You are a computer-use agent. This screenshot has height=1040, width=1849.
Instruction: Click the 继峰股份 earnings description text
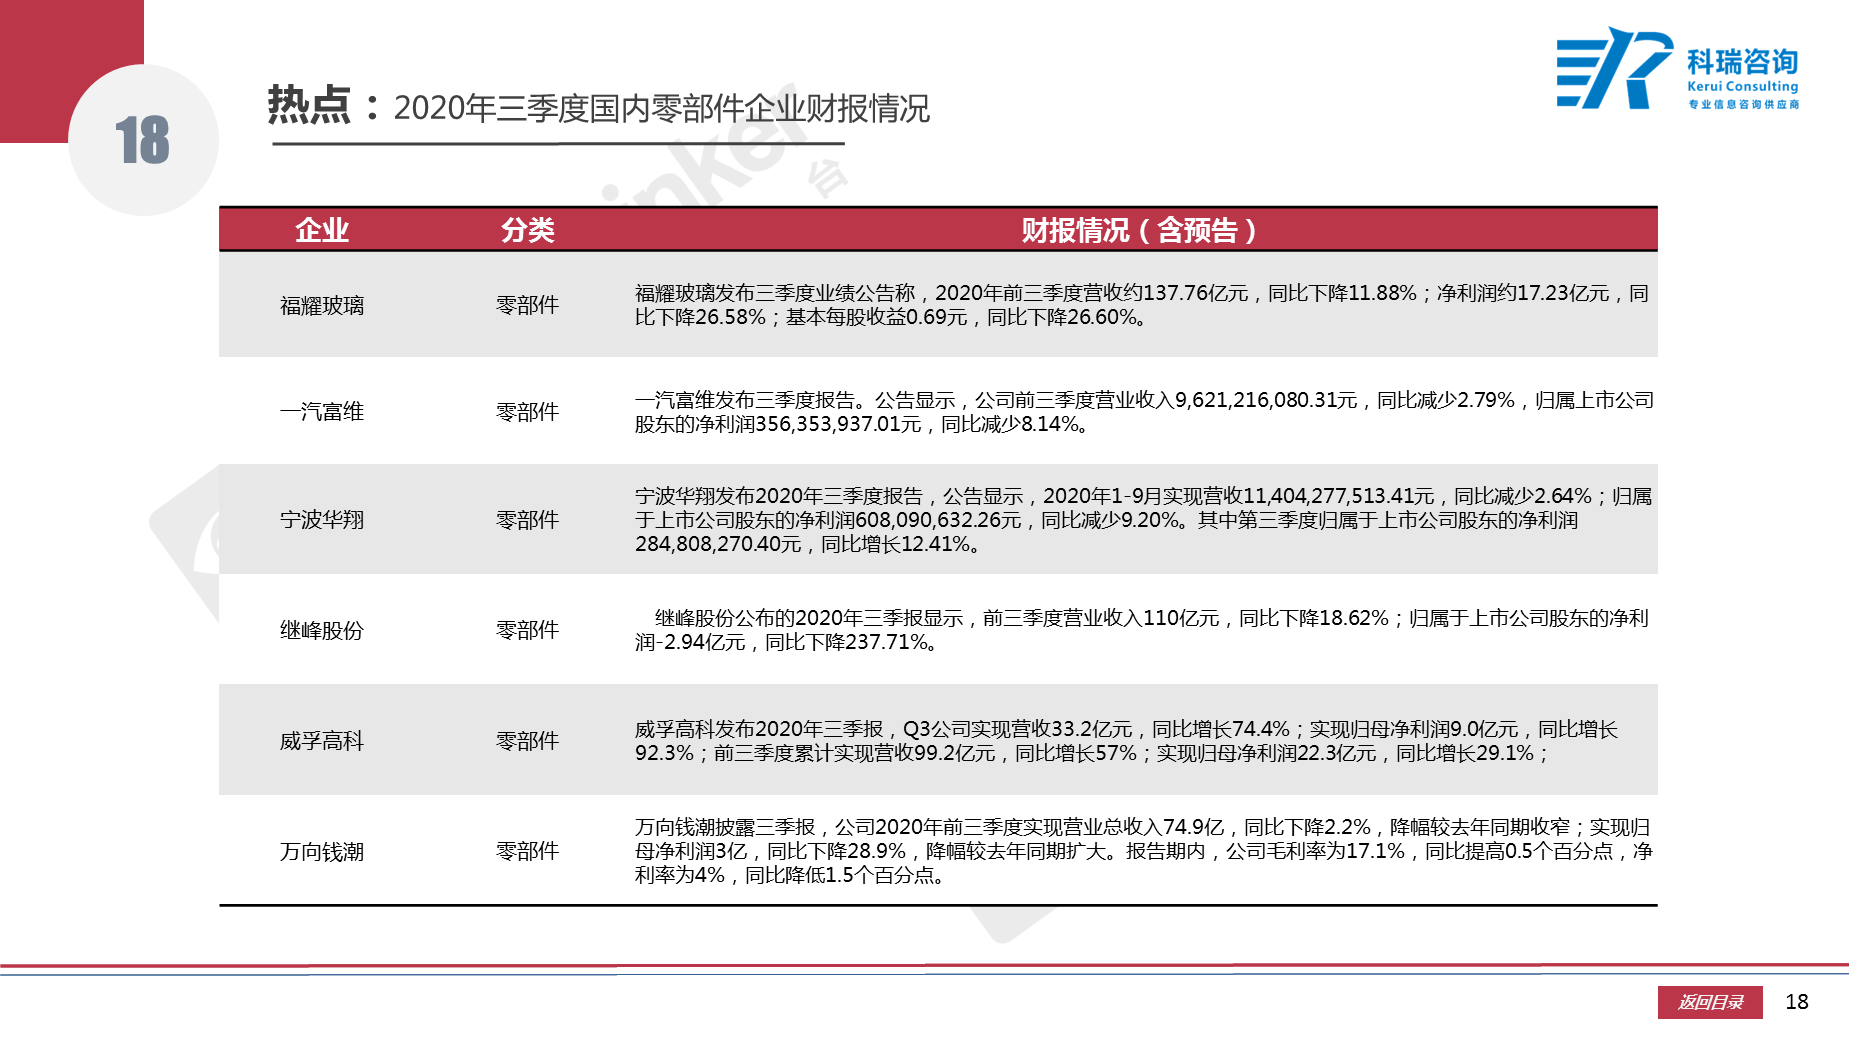click(1142, 630)
